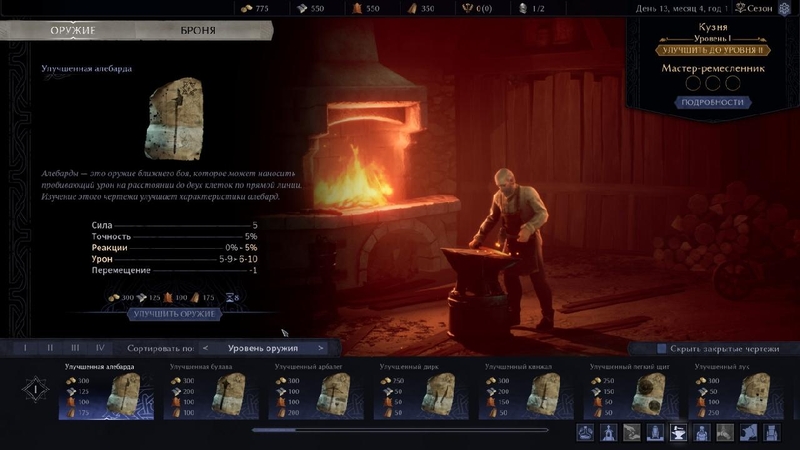Screen dimensions: 800x450
Task: Click the hourglass time cost icon showing 8
Action: [229, 297]
